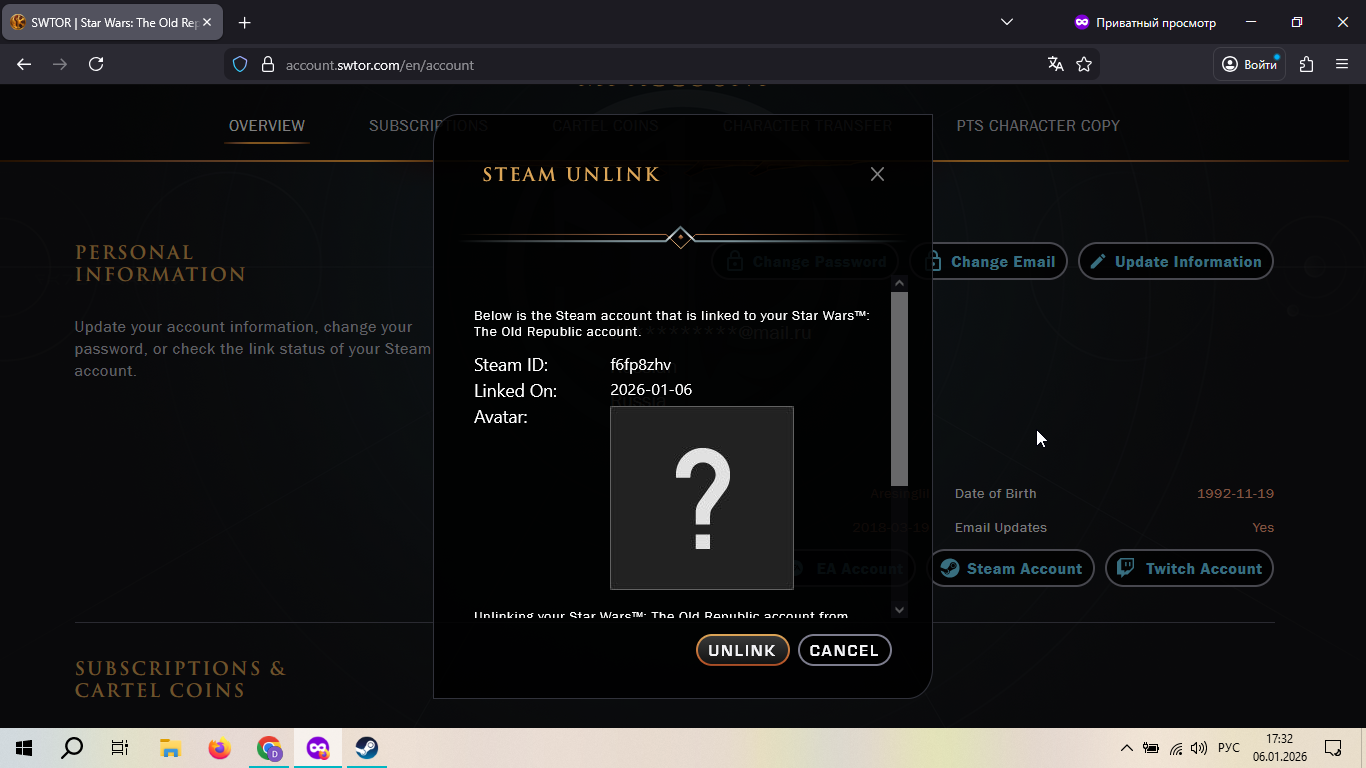Click the Personal Information heading
Screen dimensions: 1366x768
tap(160, 263)
